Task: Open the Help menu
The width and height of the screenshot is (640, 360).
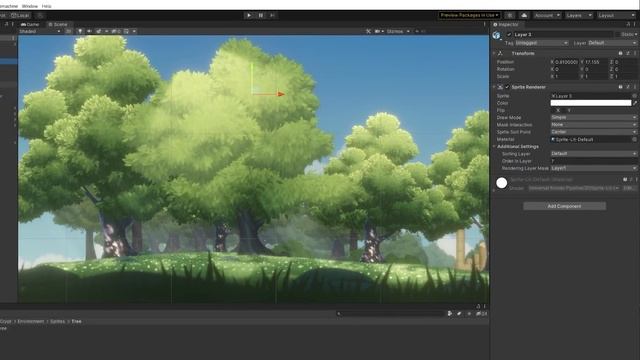Action: pyautogui.click(x=47, y=6)
